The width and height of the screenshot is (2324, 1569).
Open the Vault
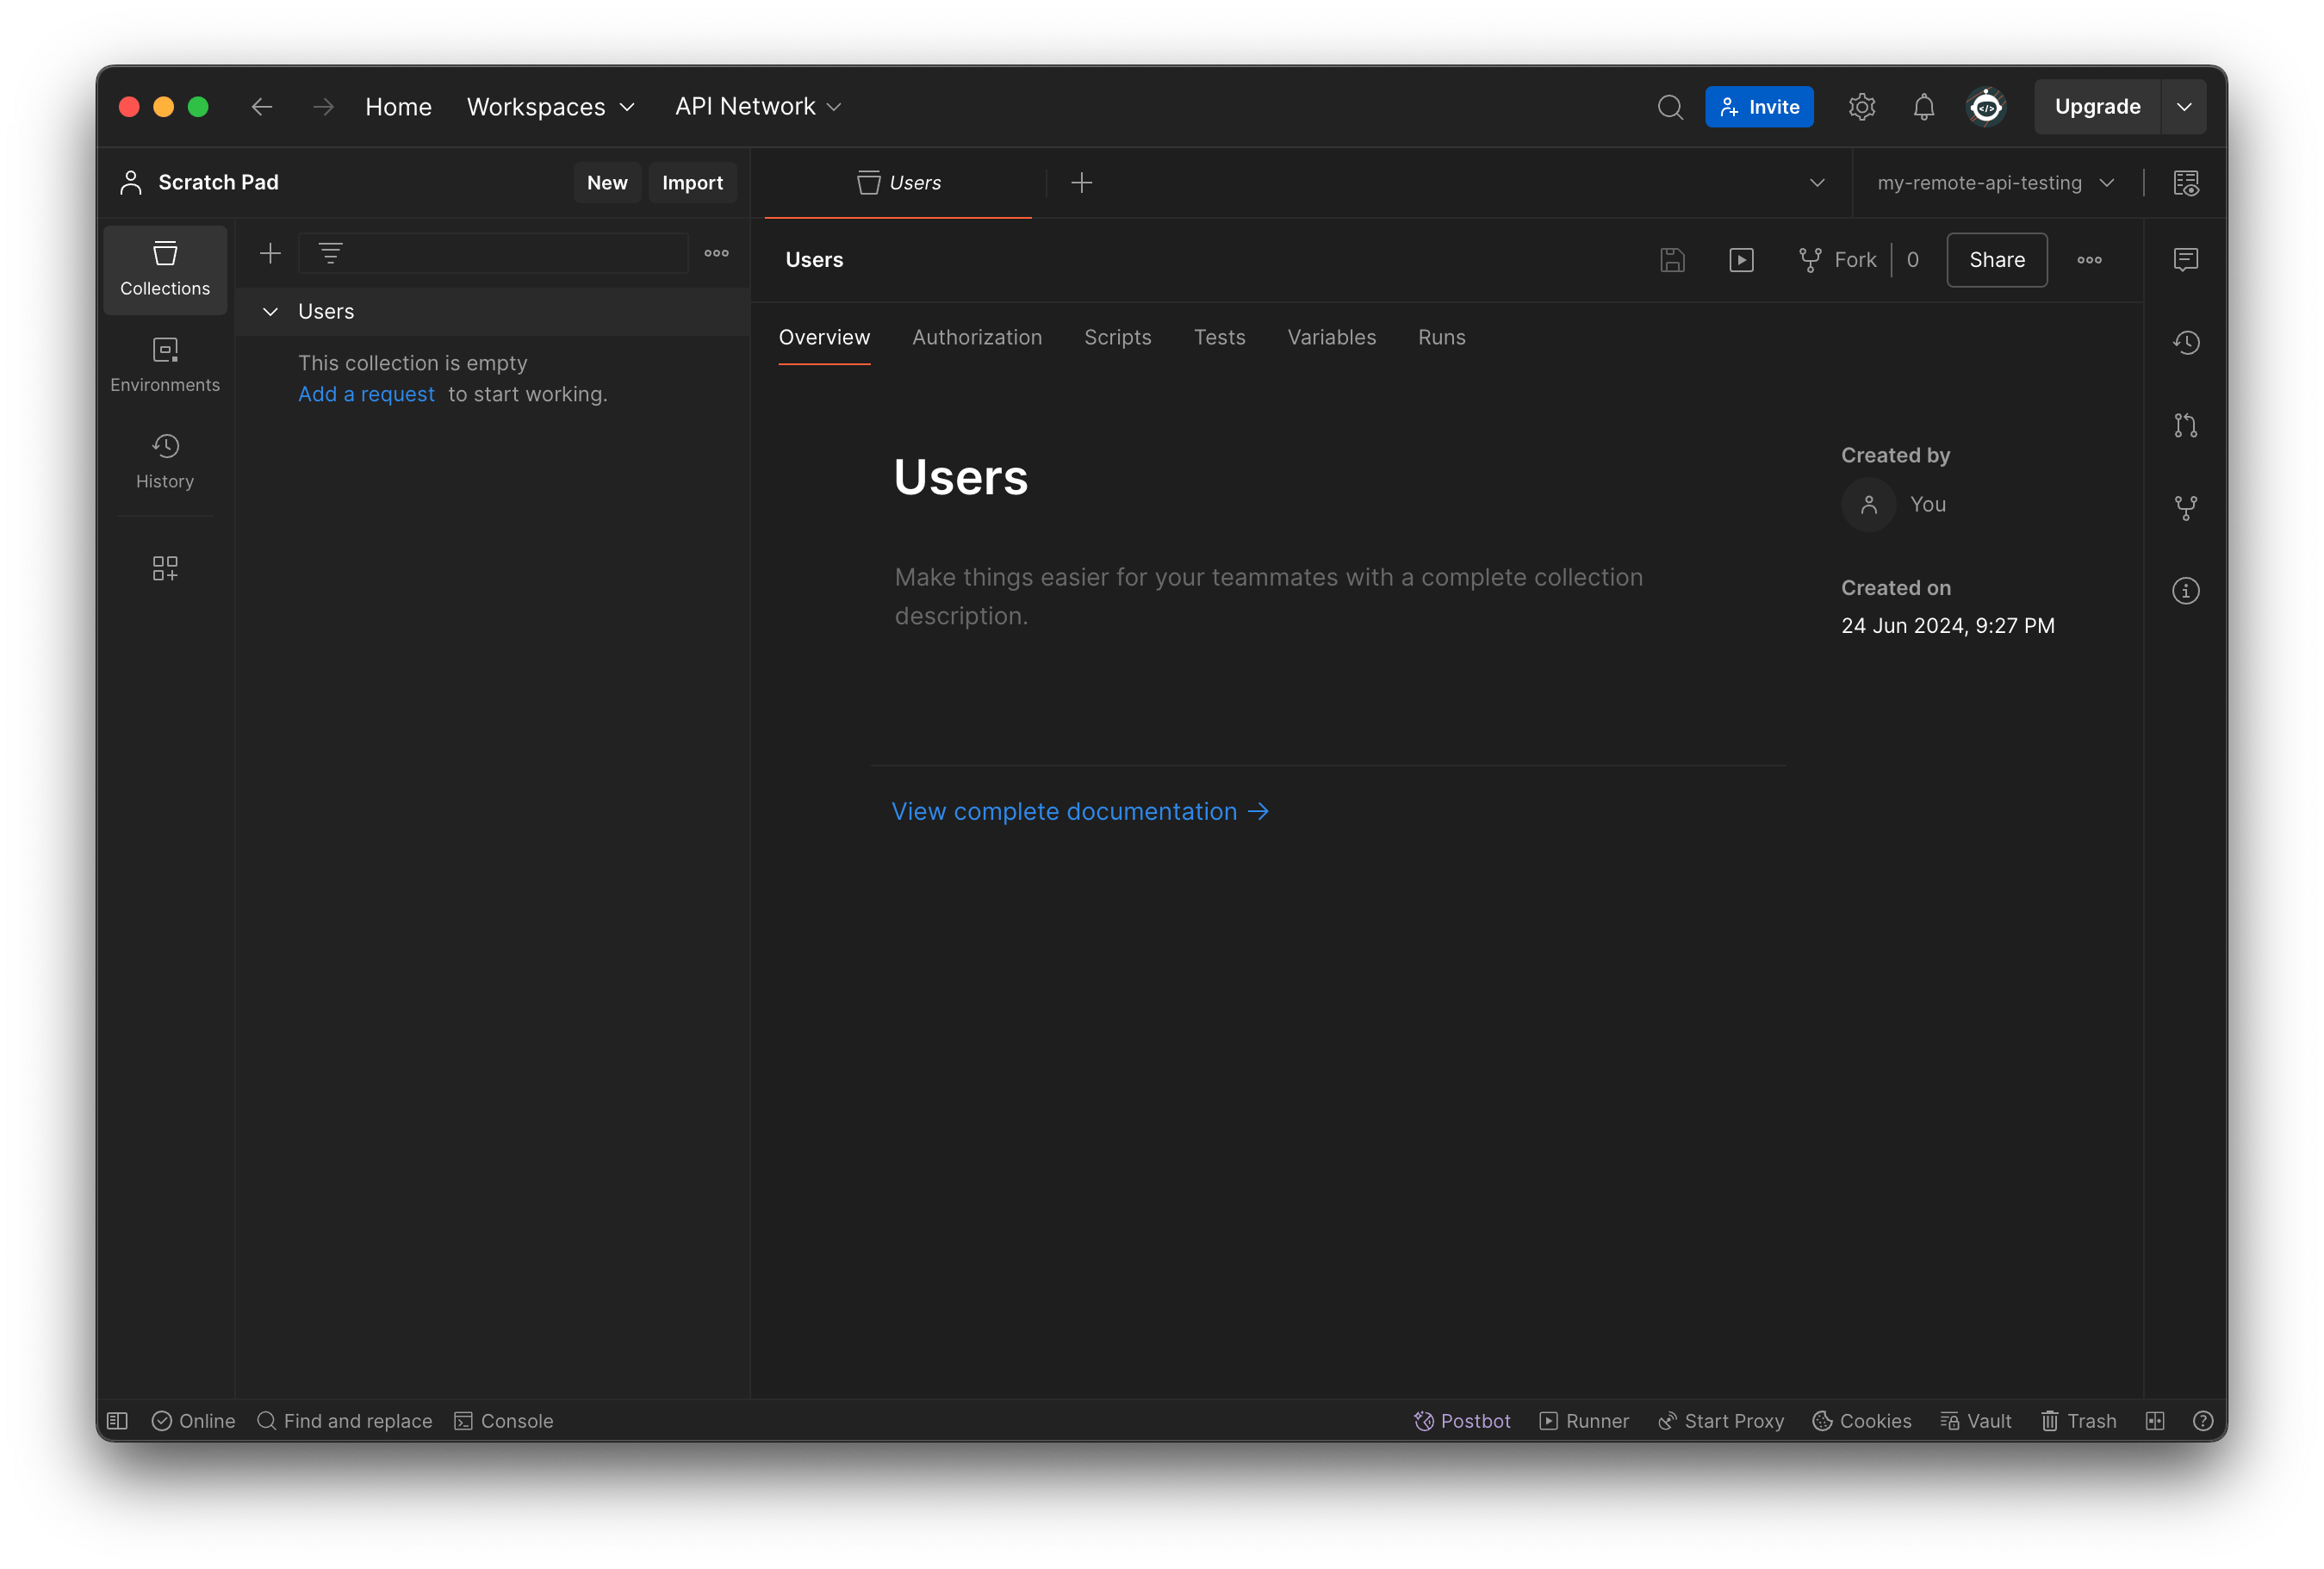coord(1975,1420)
